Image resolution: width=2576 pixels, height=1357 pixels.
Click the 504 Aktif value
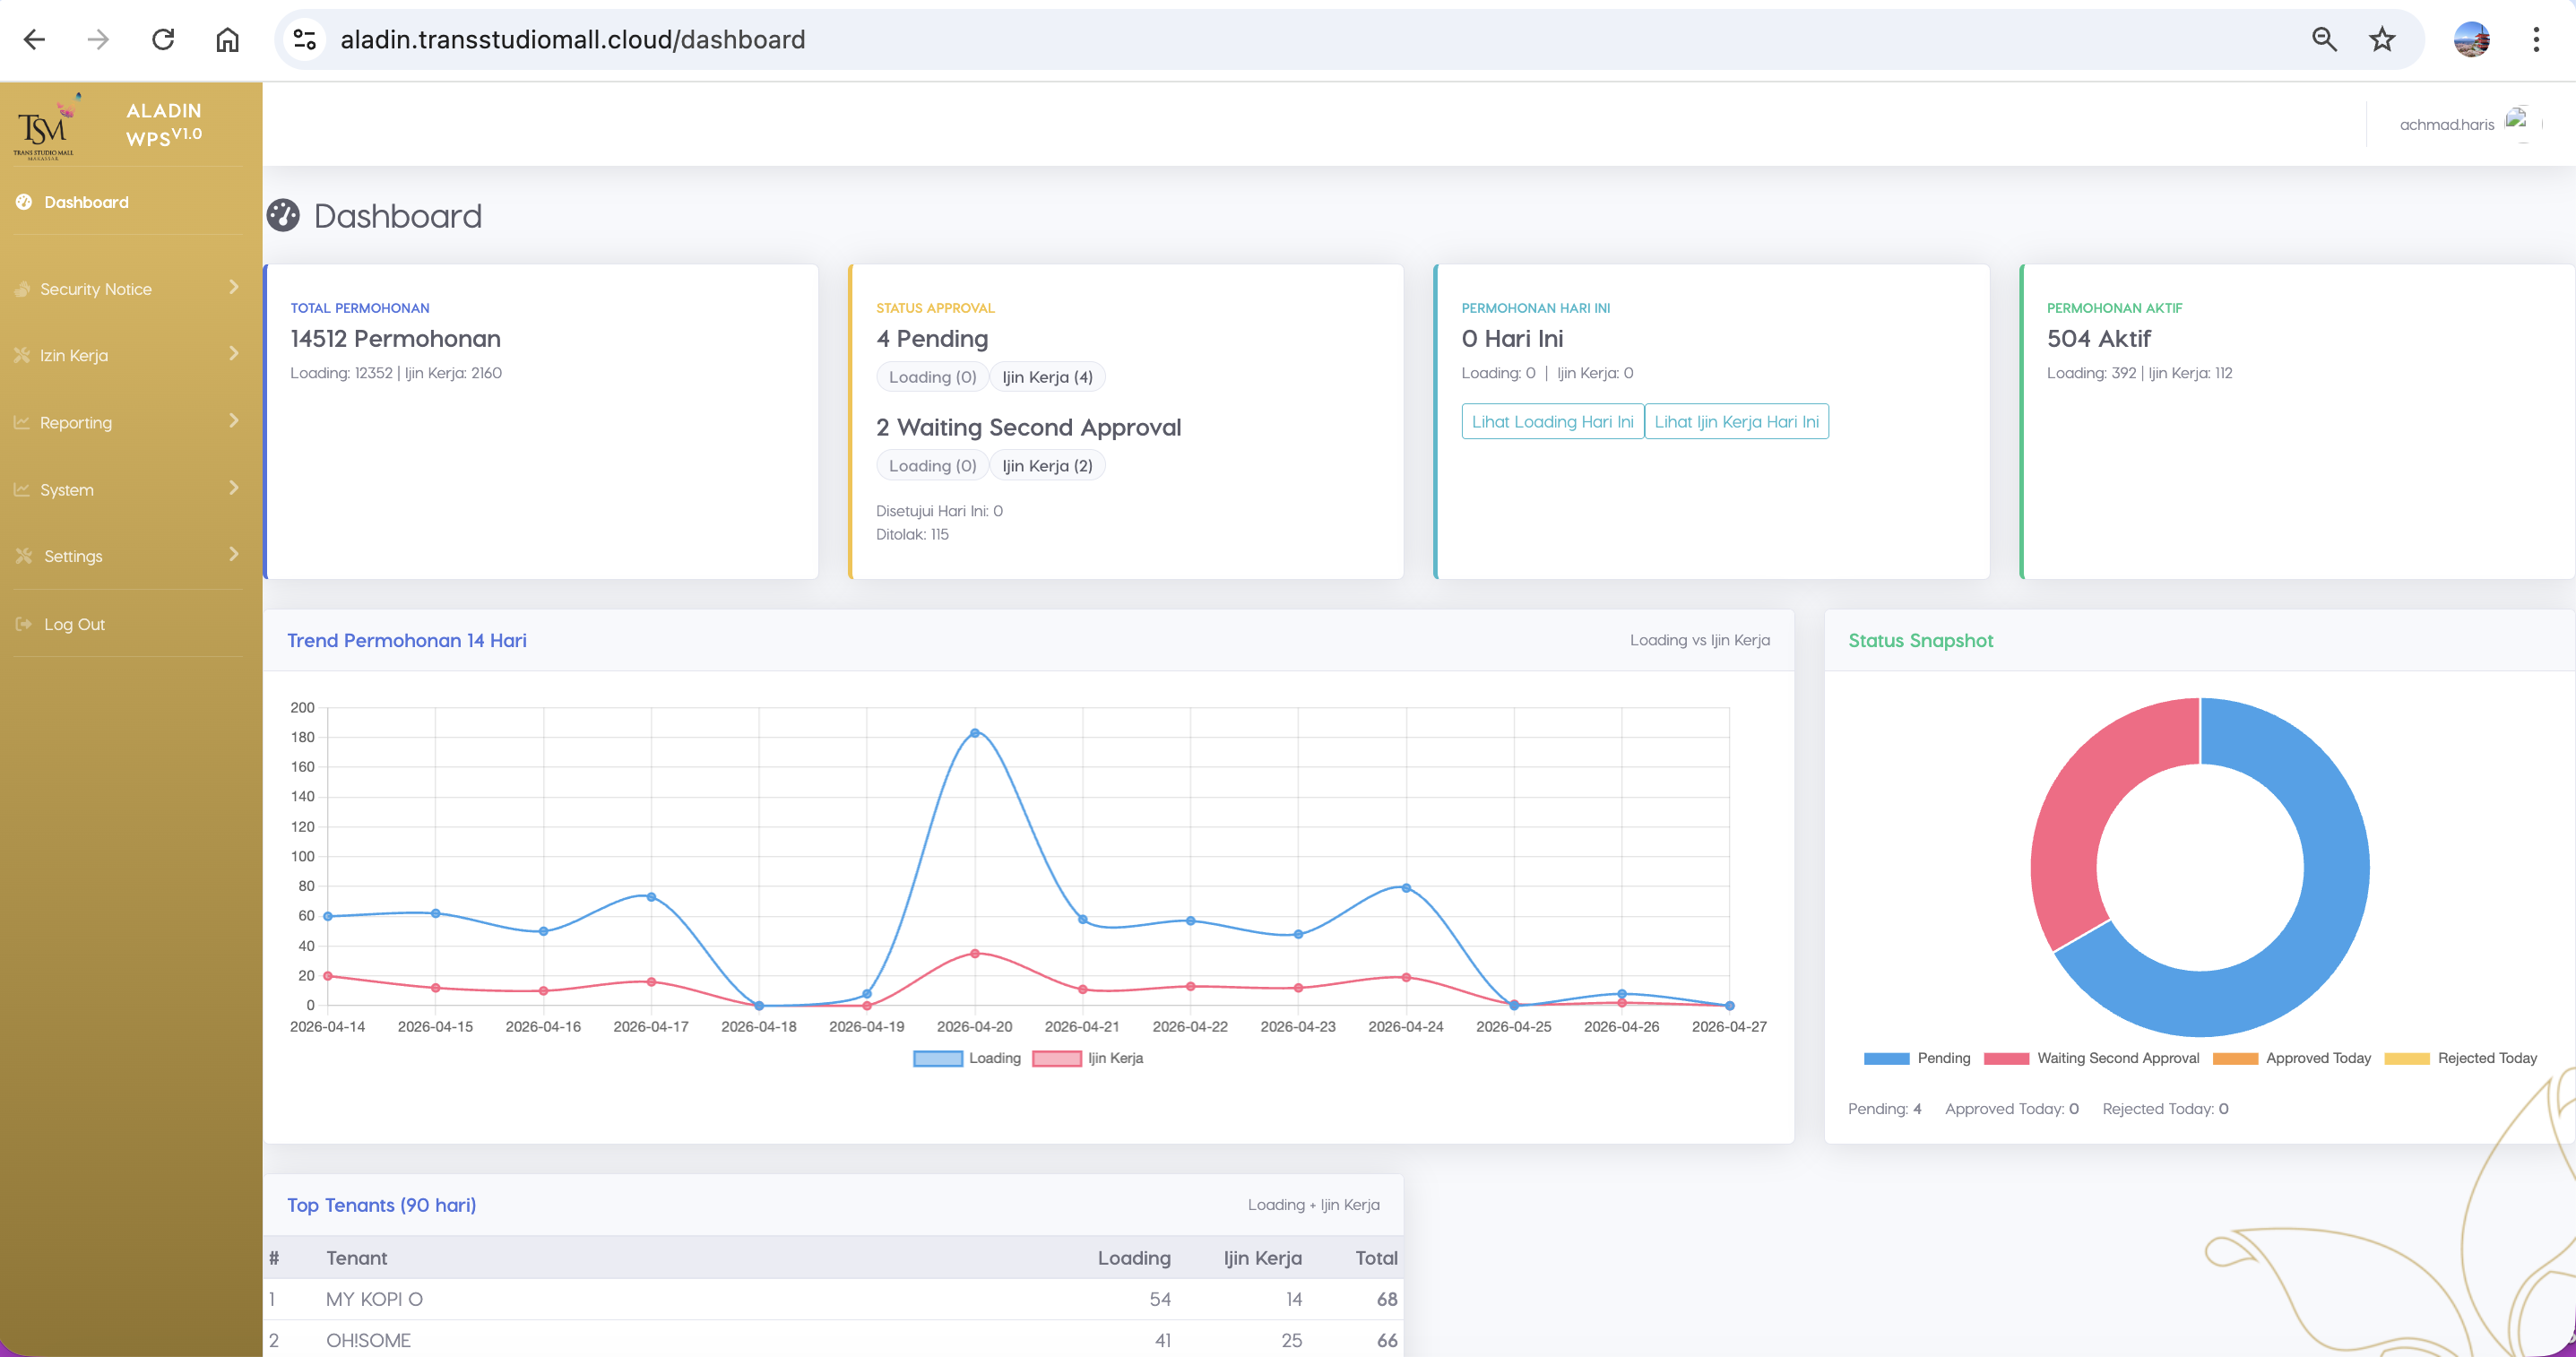[x=2098, y=339]
